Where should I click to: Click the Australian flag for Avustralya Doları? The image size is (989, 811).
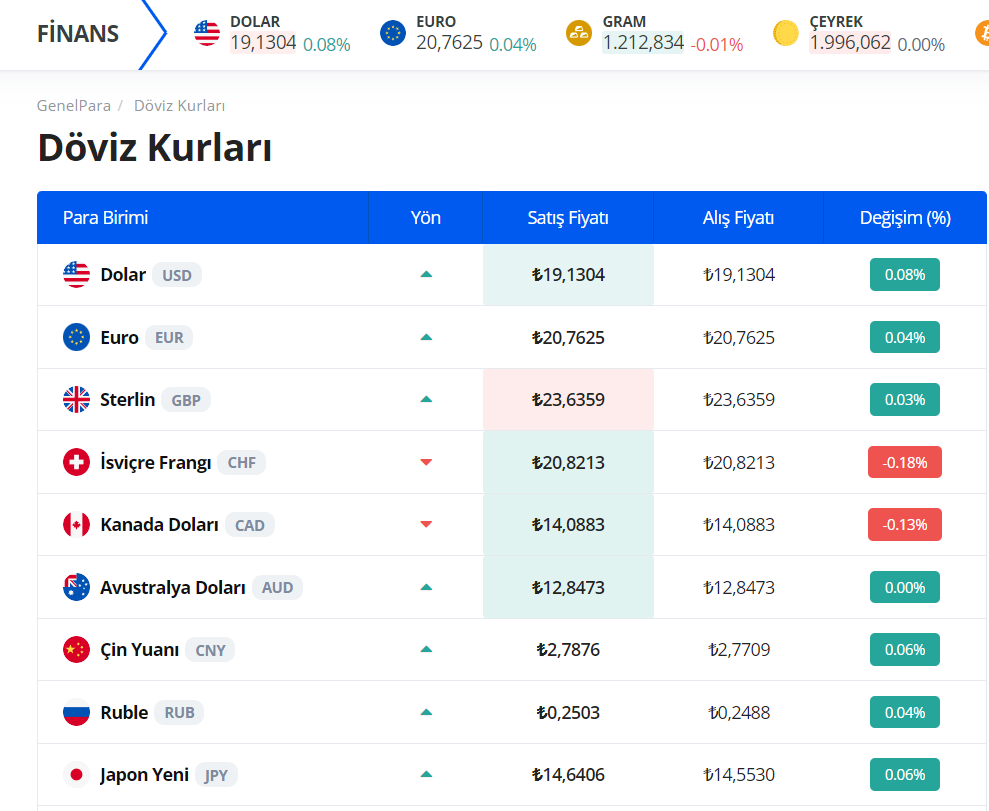[76, 587]
